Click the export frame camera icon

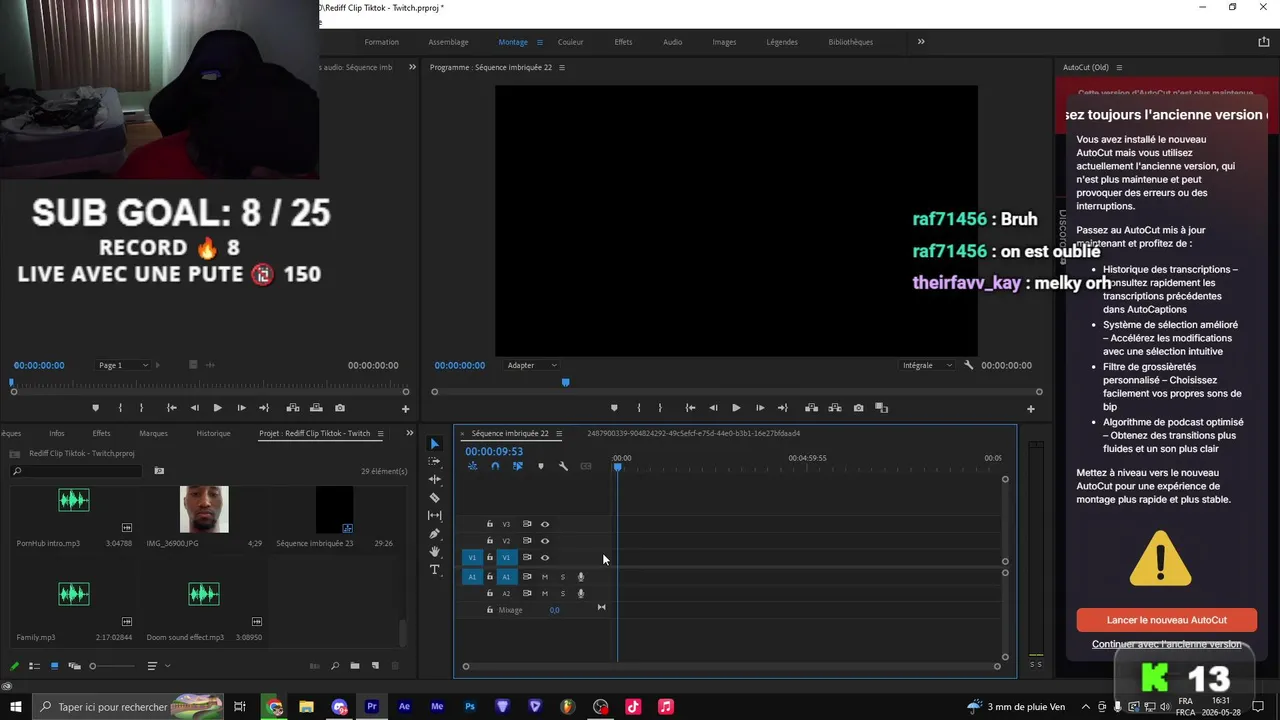tap(858, 408)
